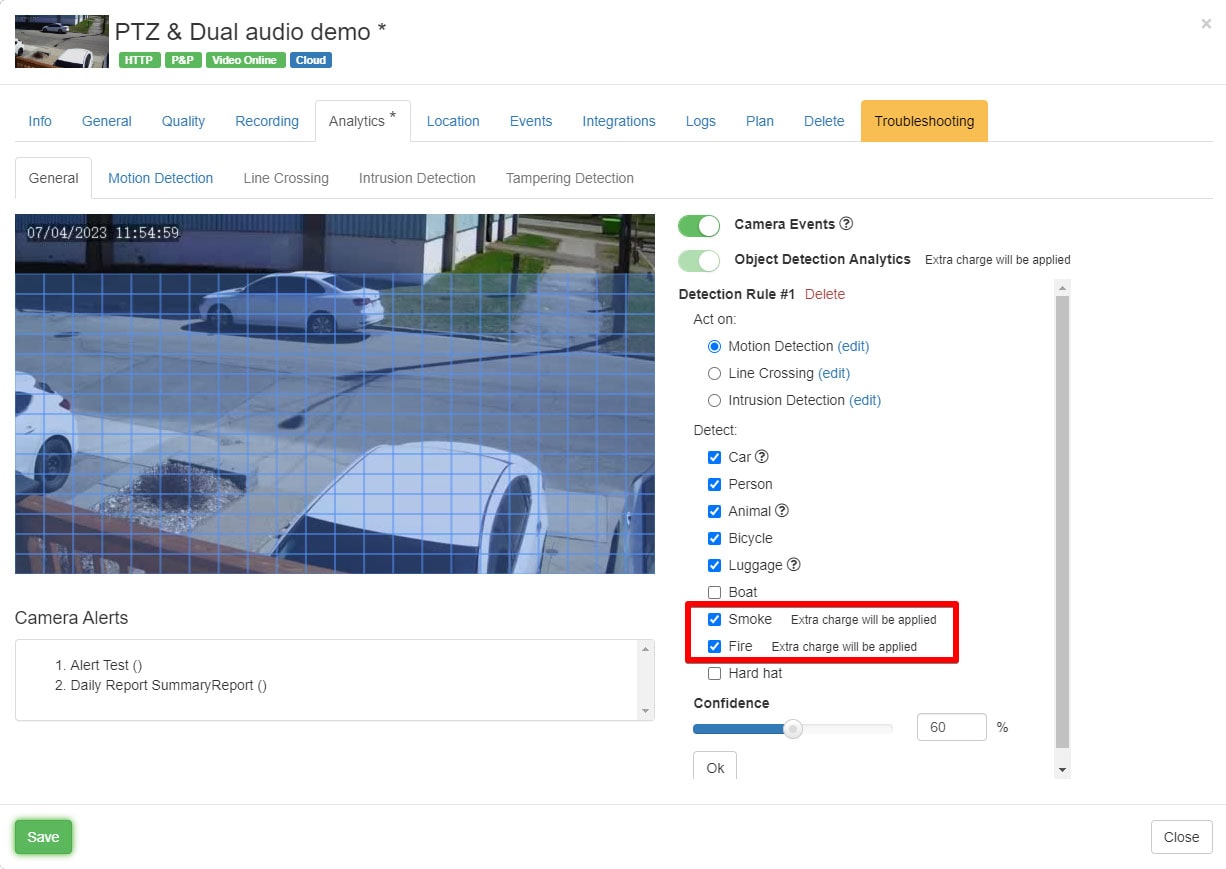
Task: Disable Object Detection Analytics switch
Action: click(x=699, y=260)
